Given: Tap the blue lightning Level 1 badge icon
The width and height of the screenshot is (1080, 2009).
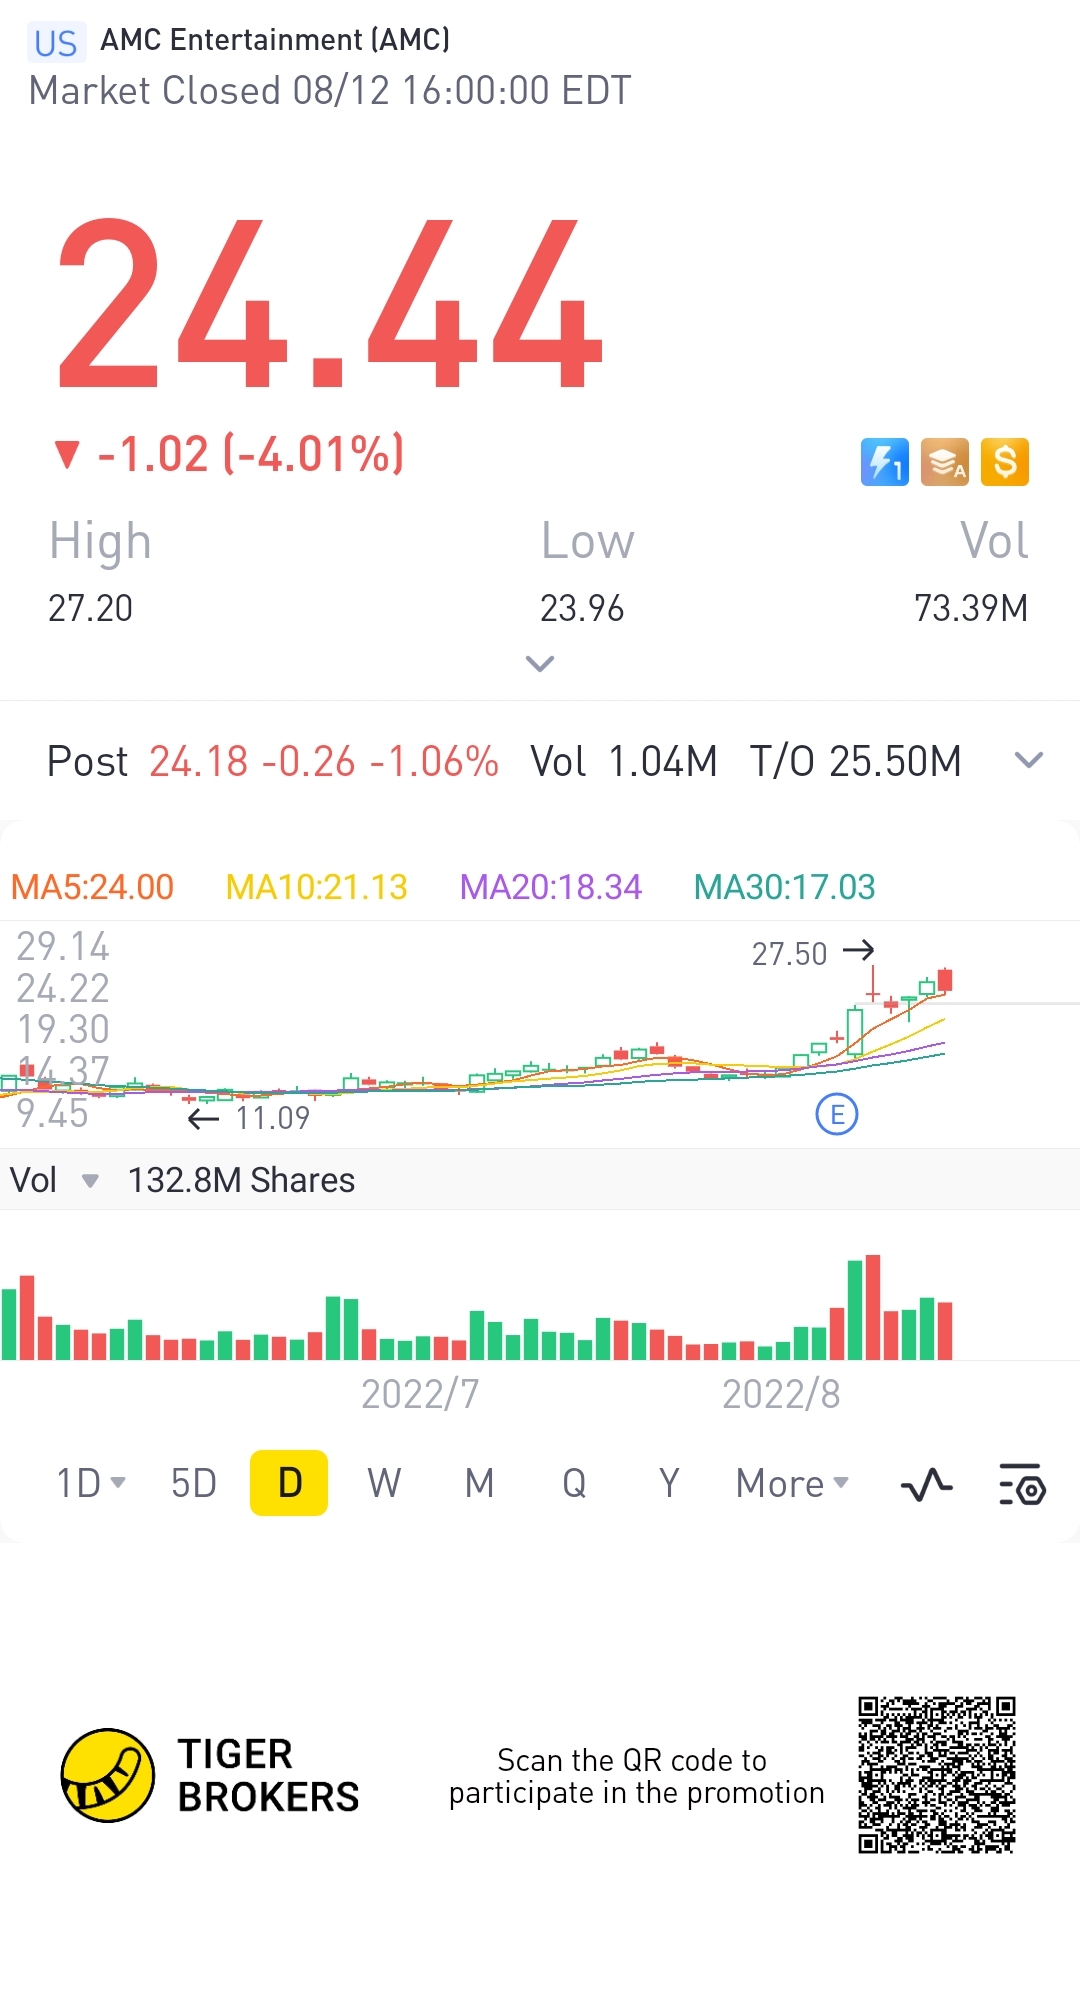Looking at the screenshot, I should coord(885,462).
